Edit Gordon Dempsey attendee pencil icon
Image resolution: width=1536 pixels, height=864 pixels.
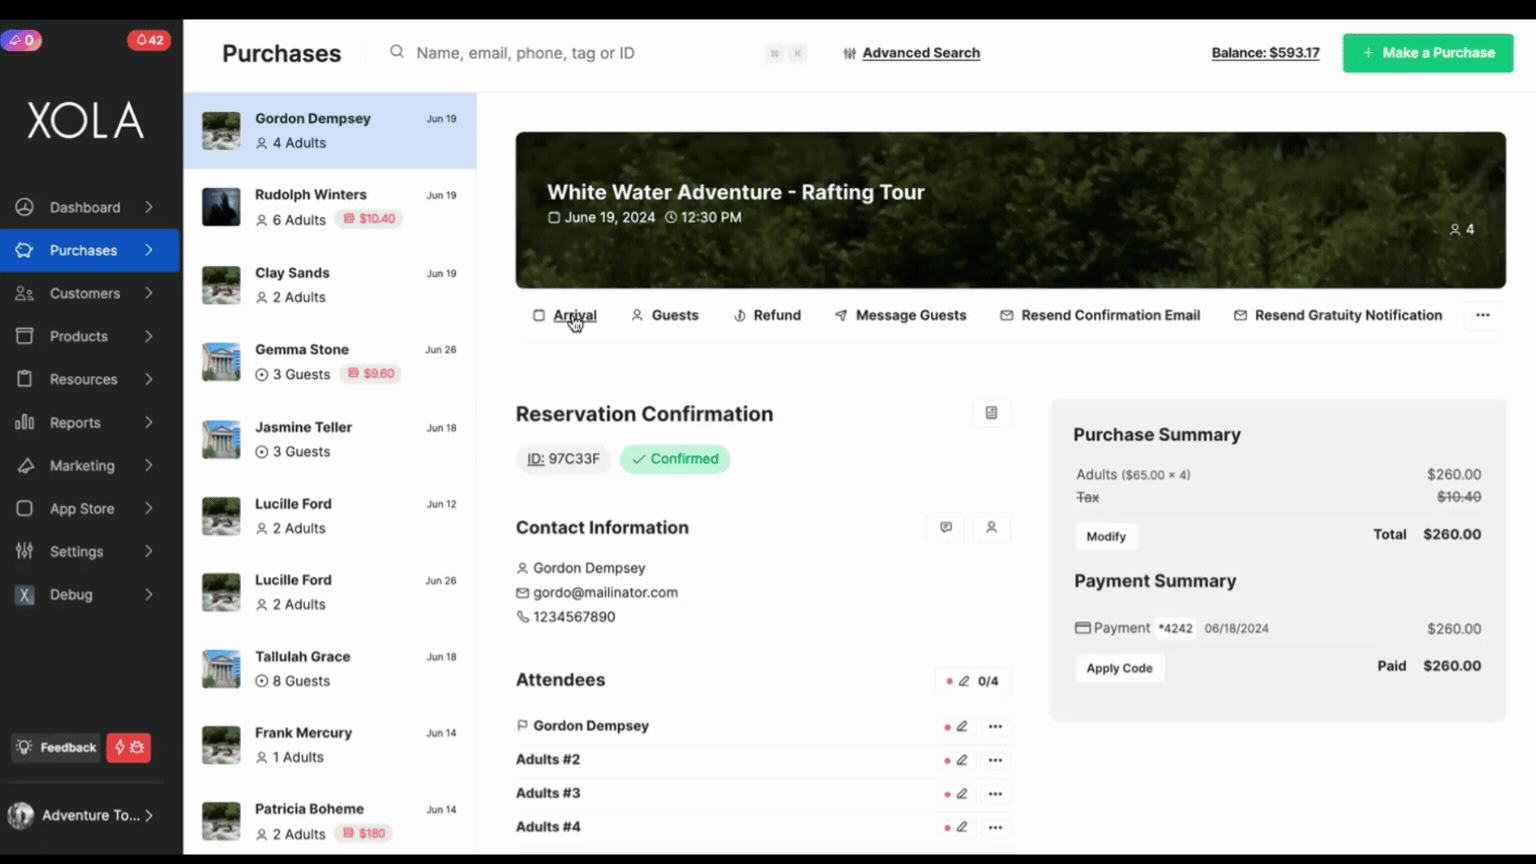coord(962,726)
